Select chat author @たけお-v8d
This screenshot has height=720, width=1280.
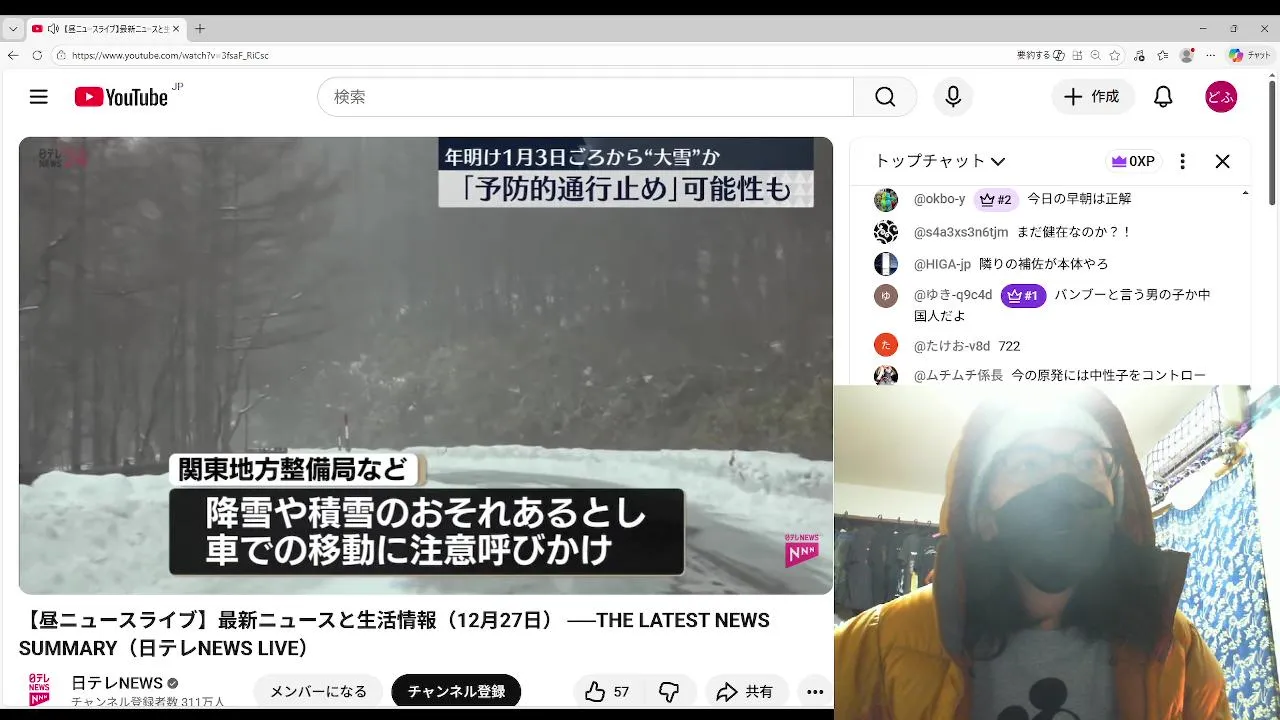coord(952,346)
